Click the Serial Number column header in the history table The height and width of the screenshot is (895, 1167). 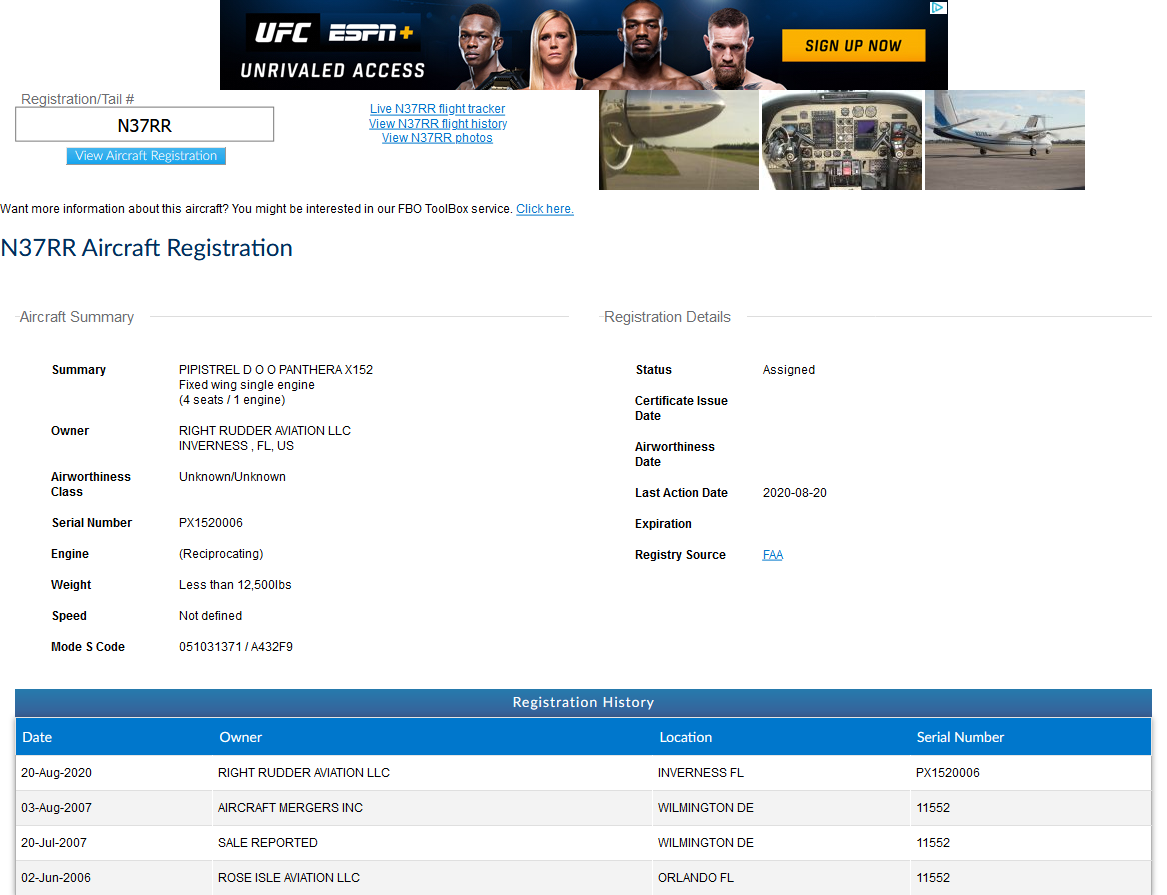pos(960,737)
